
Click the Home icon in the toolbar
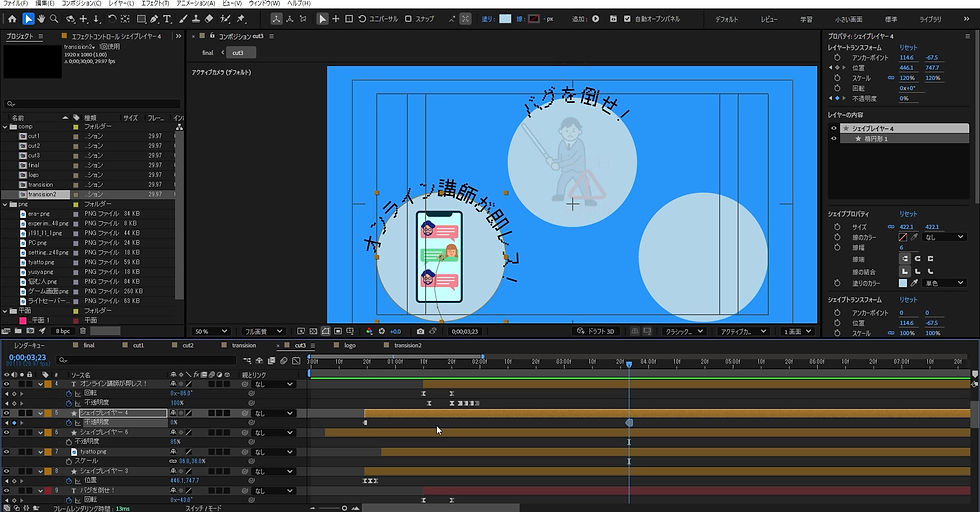[12, 19]
